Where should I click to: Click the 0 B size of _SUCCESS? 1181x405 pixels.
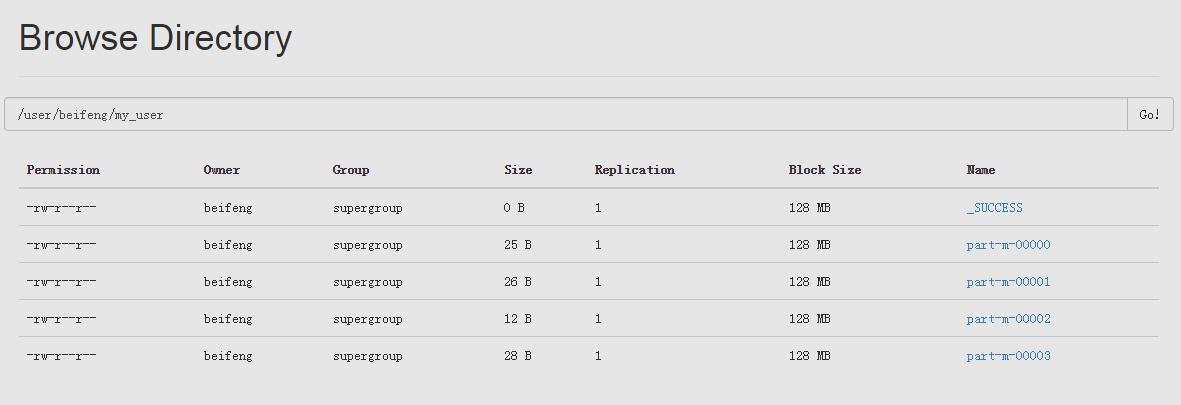point(514,208)
